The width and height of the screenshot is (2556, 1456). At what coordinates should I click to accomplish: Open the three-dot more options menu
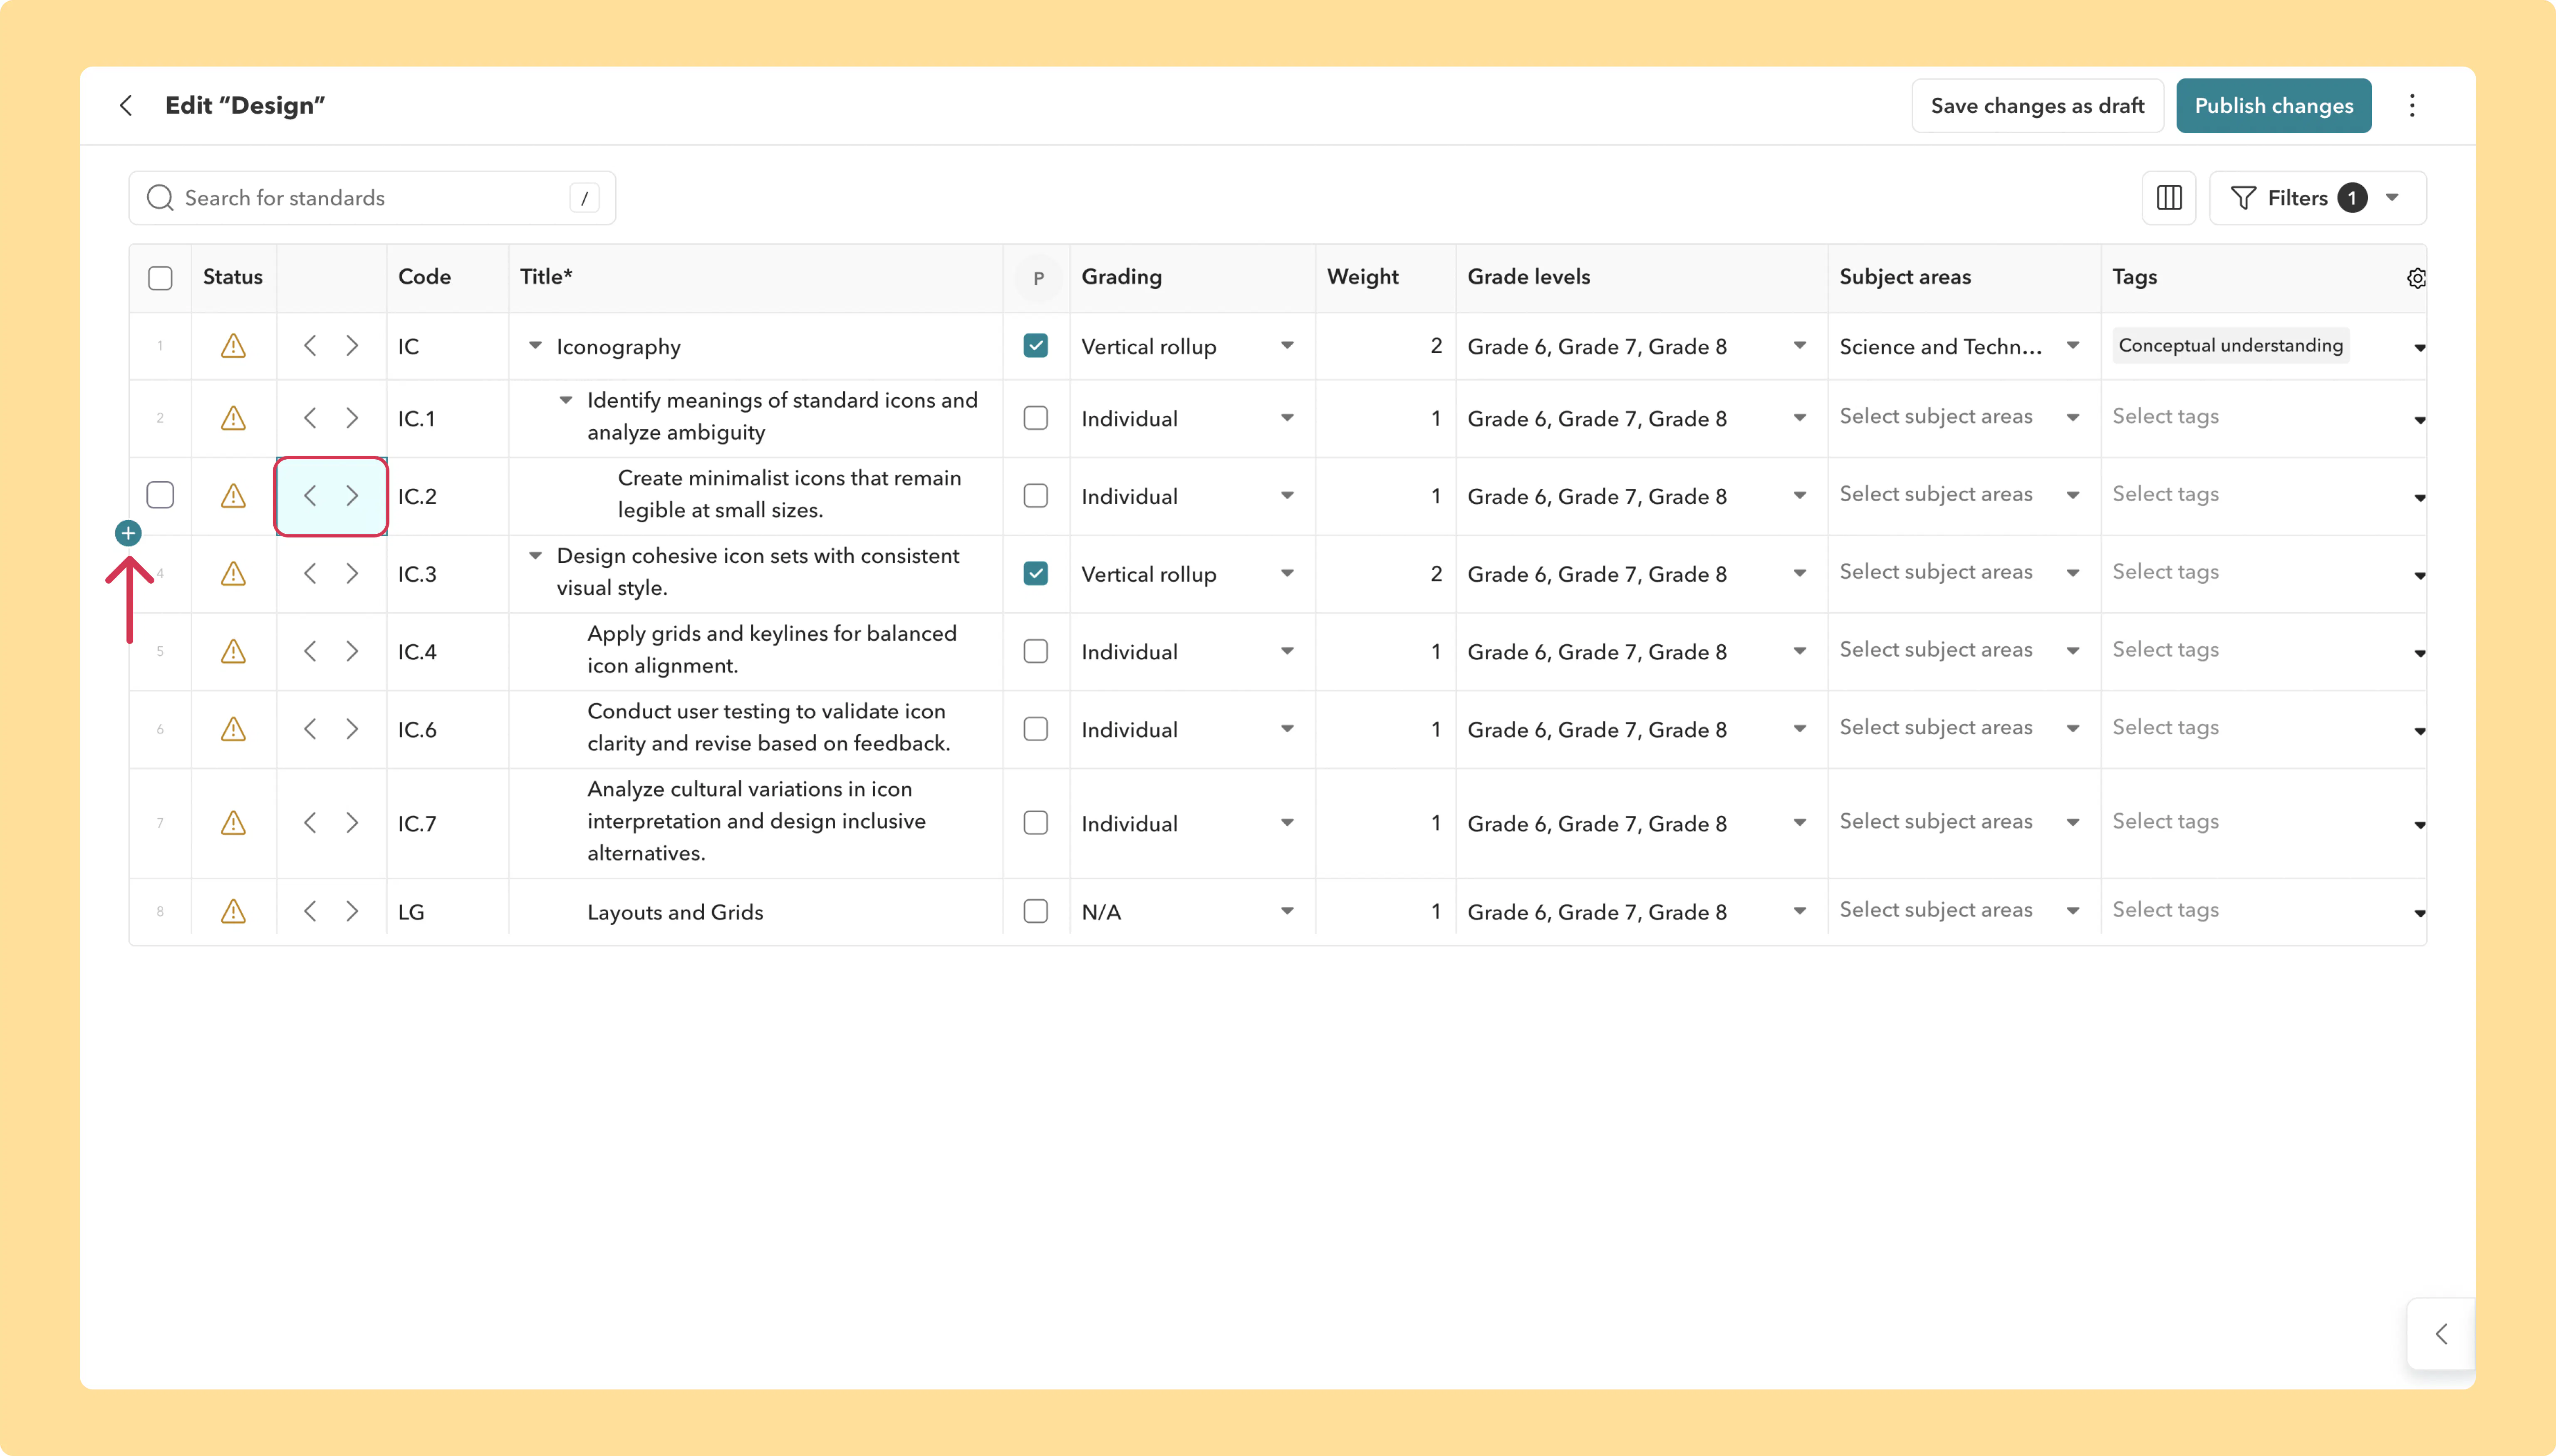pyautogui.click(x=2412, y=105)
